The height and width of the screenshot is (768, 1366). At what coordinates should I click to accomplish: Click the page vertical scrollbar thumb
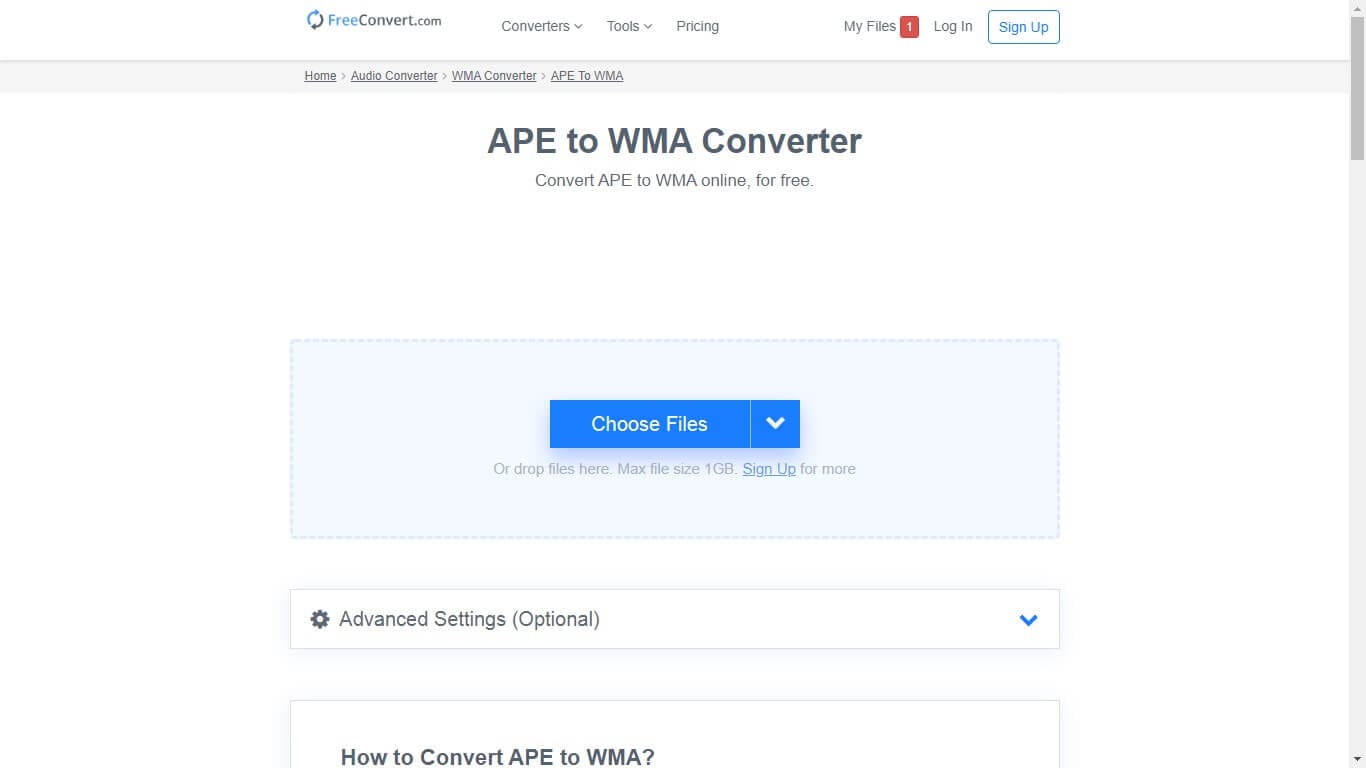point(1357,90)
